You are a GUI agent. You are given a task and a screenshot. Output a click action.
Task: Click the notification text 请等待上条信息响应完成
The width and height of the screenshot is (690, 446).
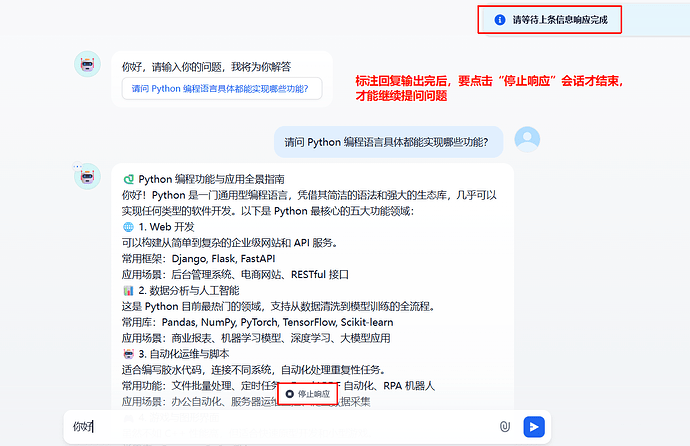tap(560, 20)
